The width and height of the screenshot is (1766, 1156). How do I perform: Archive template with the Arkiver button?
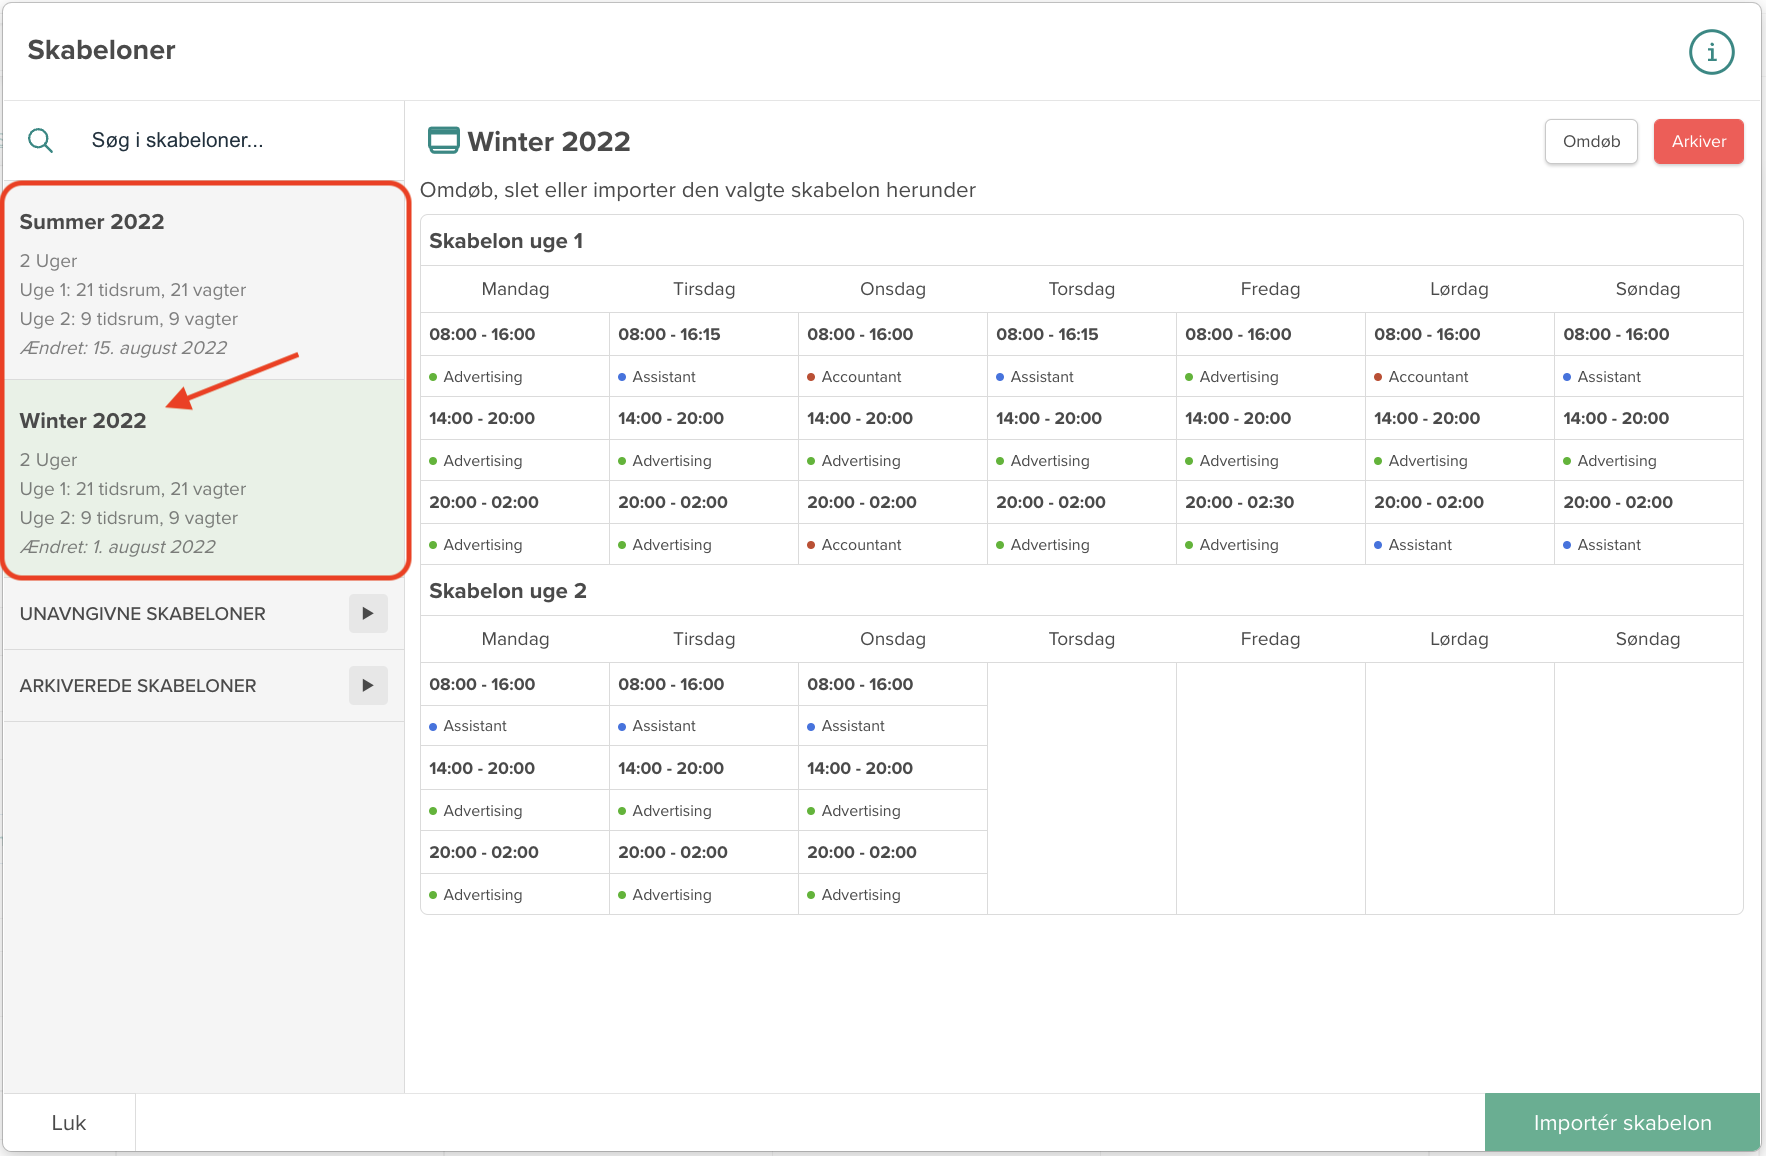(1697, 141)
